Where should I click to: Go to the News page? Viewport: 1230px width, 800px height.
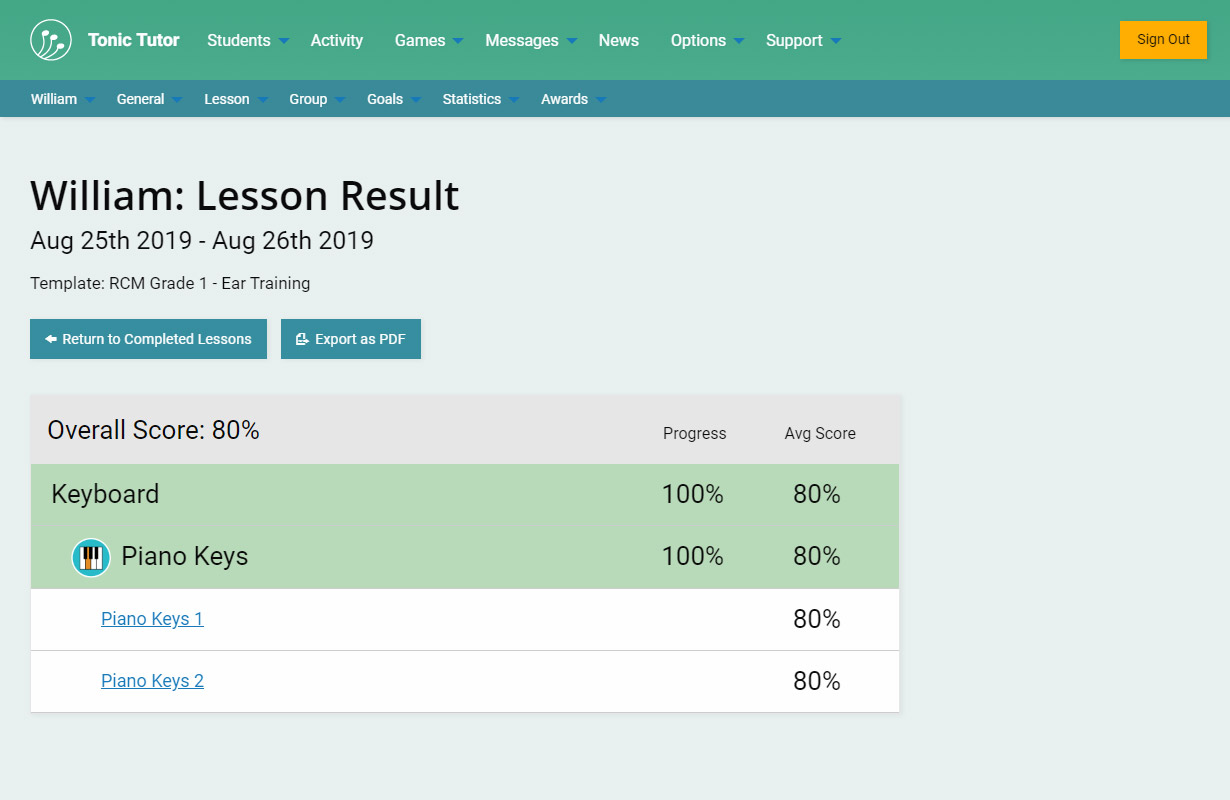[x=619, y=41]
